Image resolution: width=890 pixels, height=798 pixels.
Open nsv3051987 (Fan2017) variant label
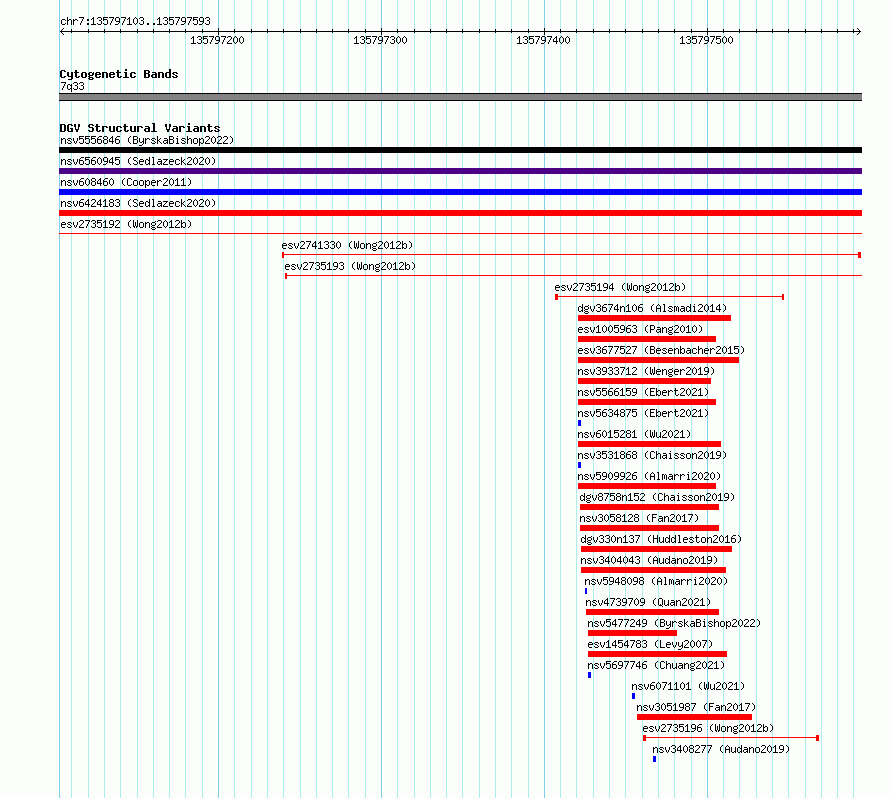(x=696, y=707)
